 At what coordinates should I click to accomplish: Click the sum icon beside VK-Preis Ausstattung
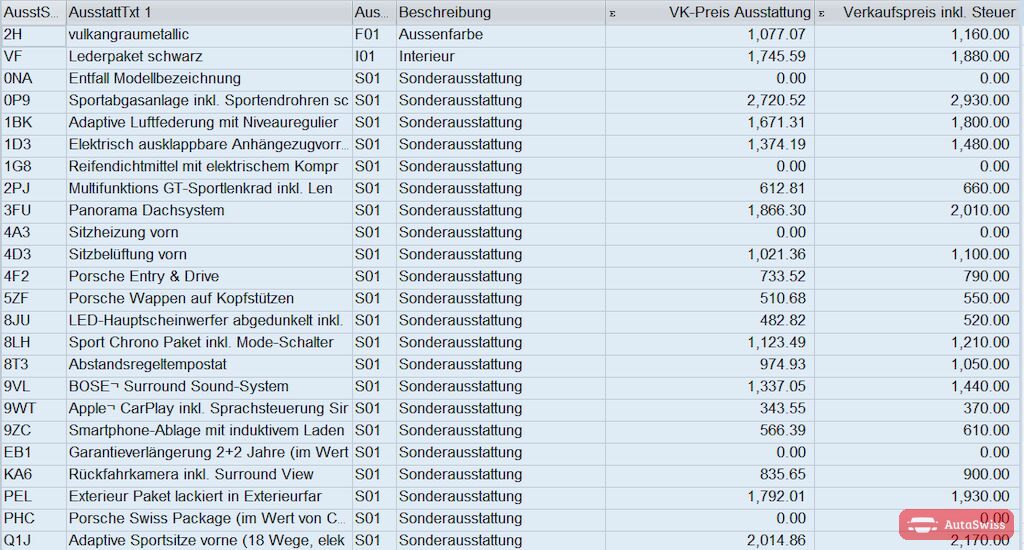[x=613, y=13]
